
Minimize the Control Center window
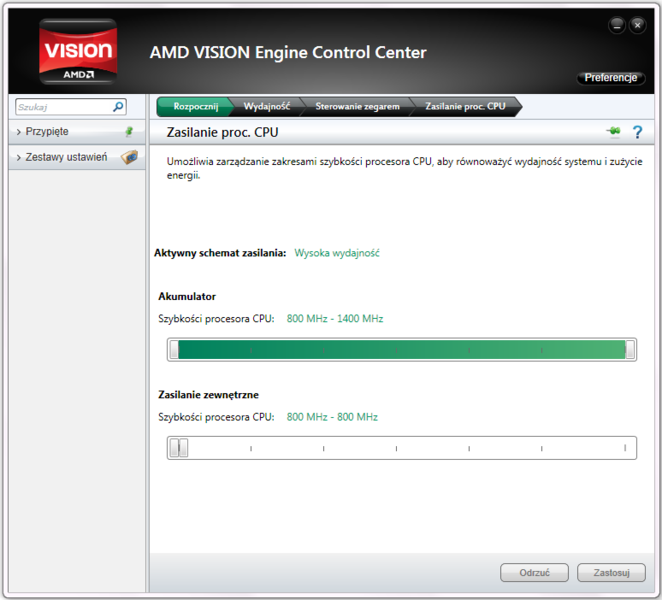[x=617, y=26]
